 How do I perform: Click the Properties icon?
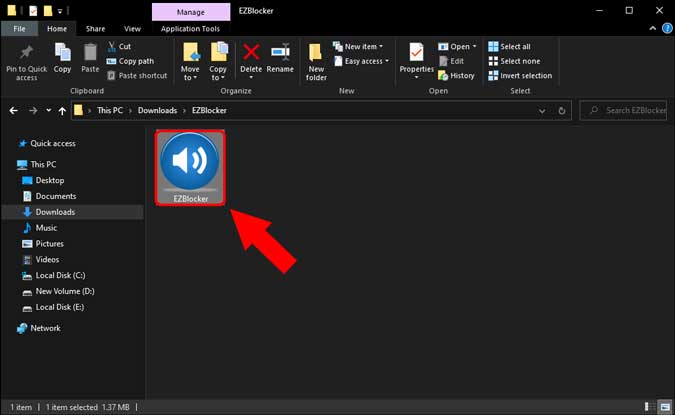click(416, 53)
